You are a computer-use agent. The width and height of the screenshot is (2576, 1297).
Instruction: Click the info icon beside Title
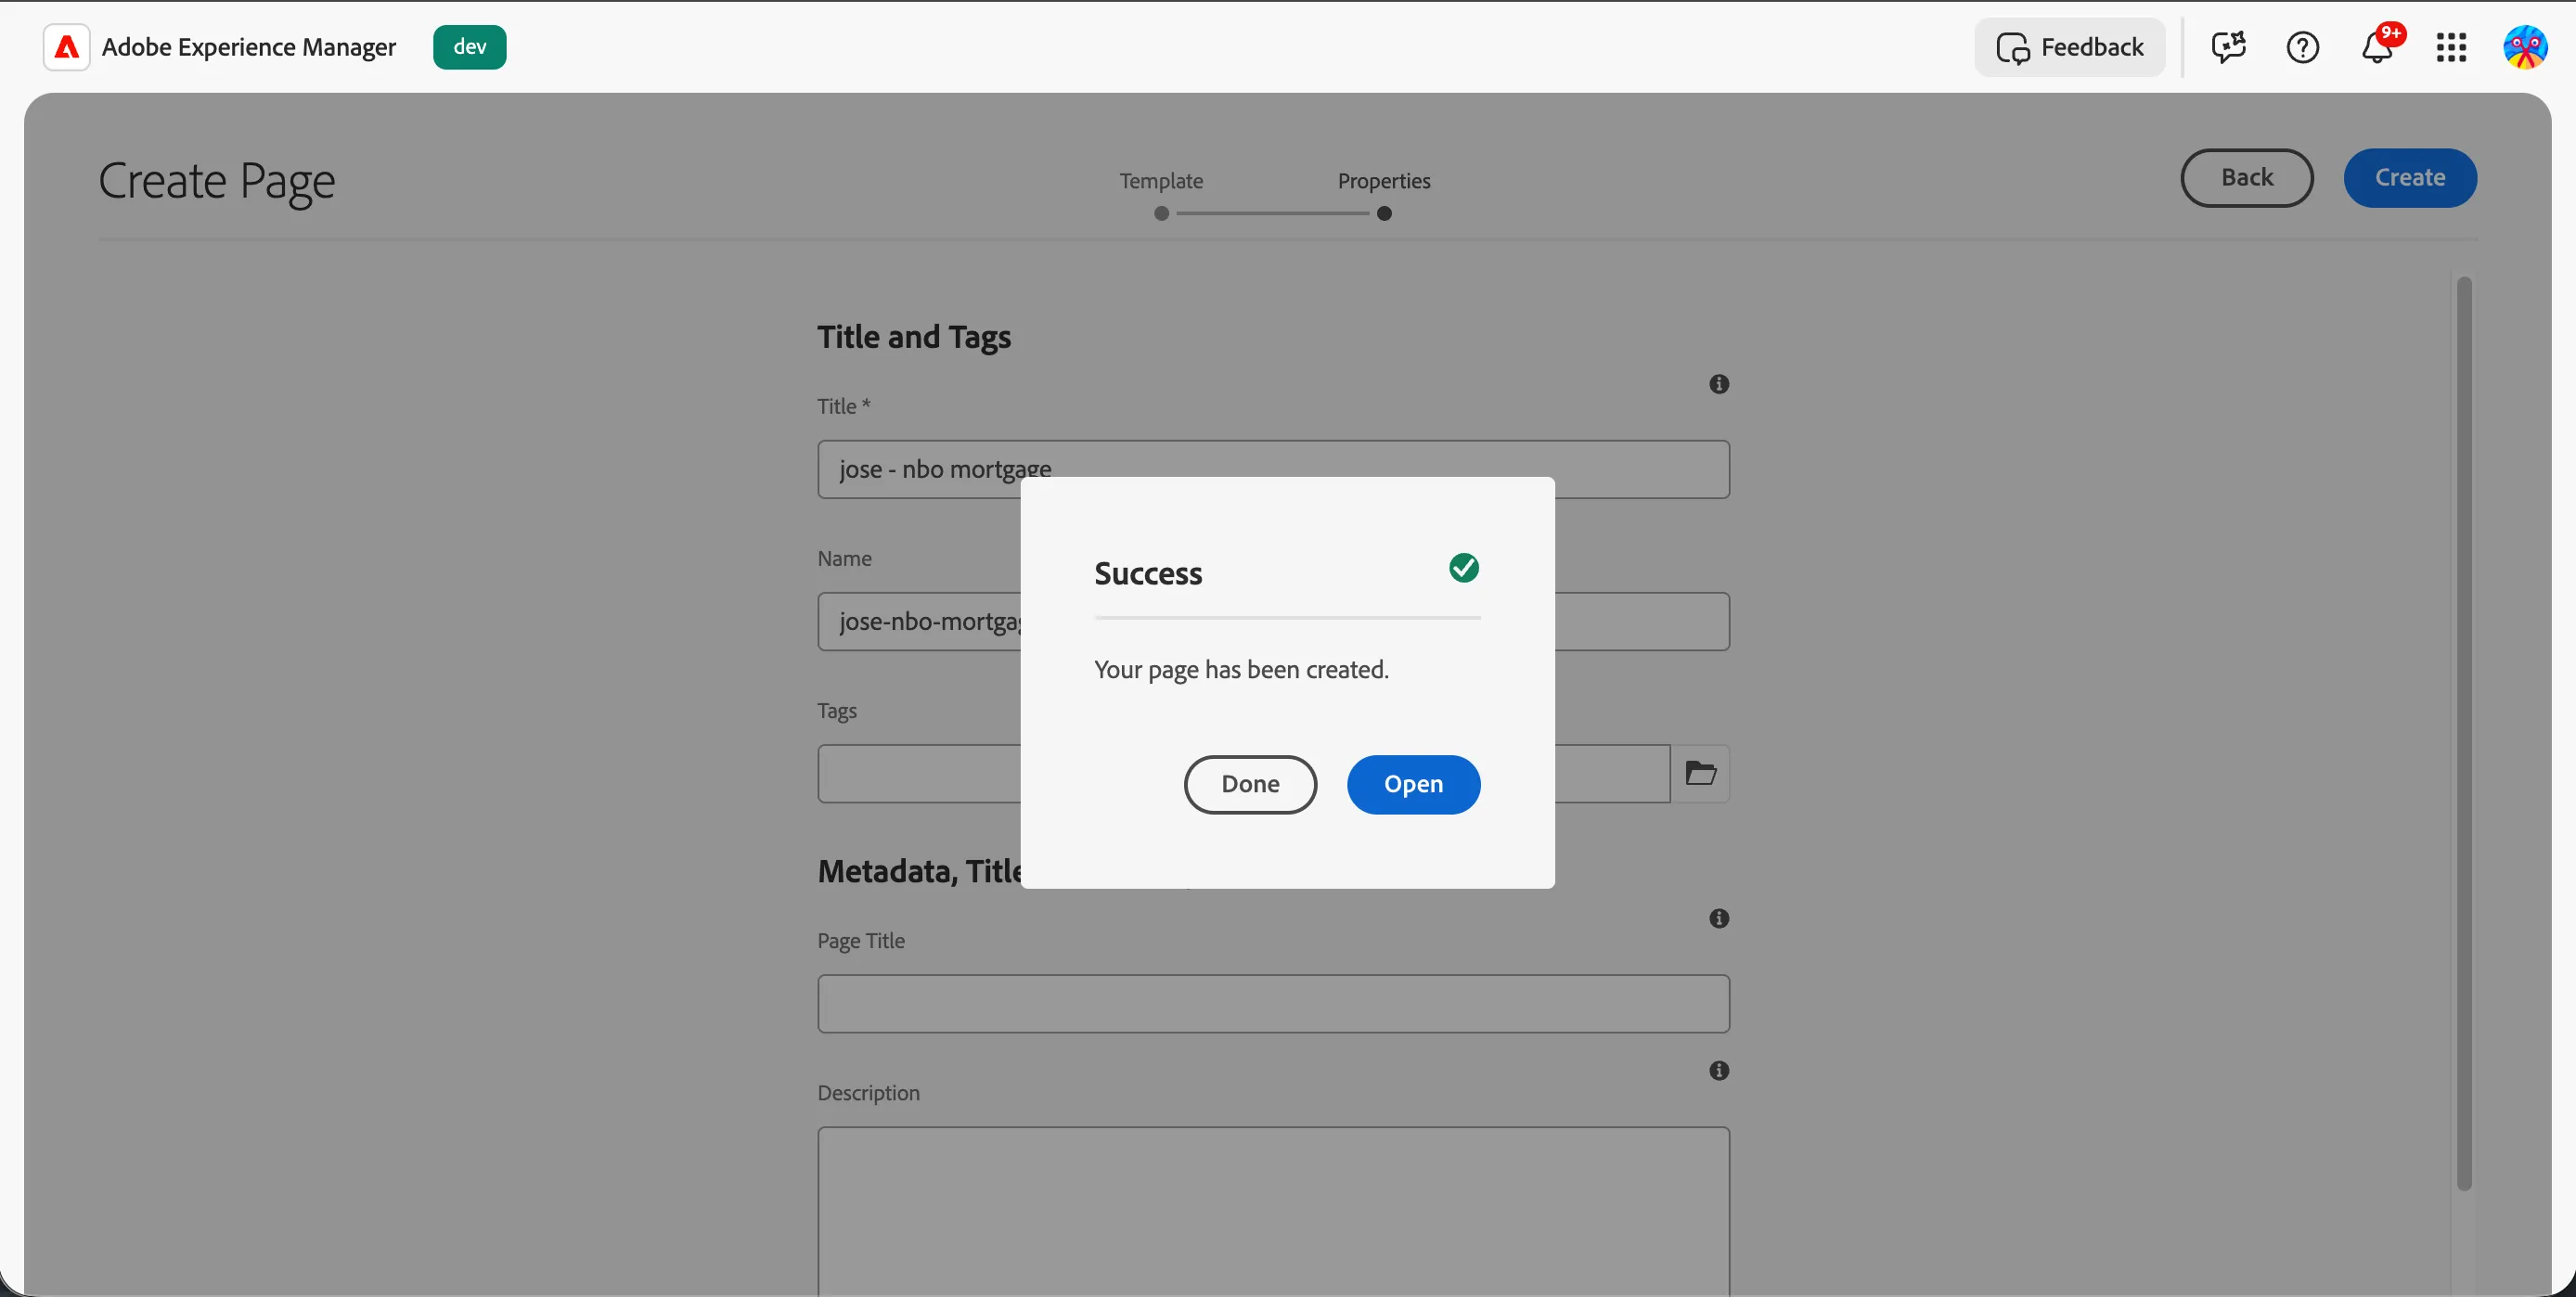click(1719, 384)
